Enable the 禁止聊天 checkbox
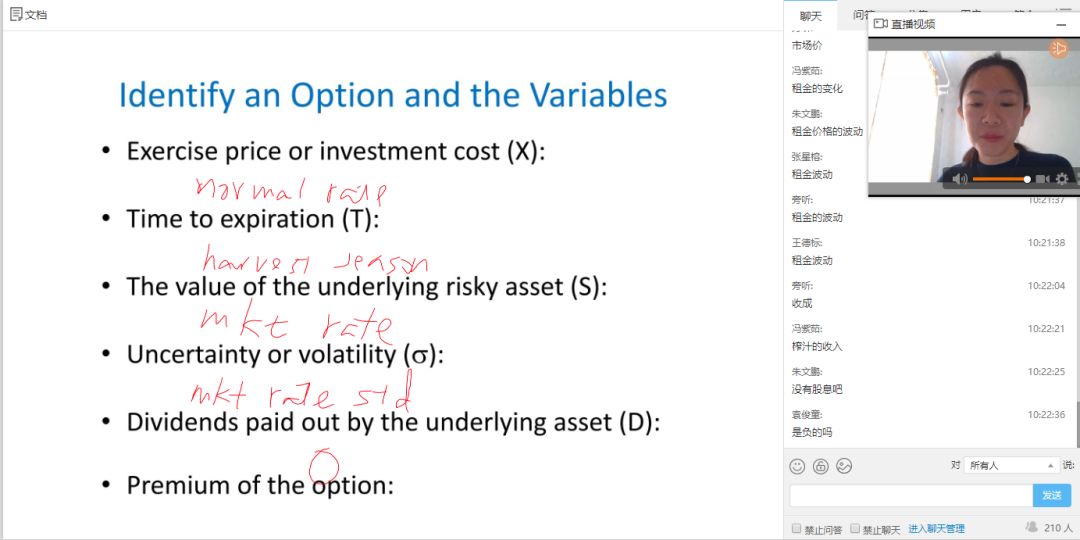The width and height of the screenshot is (1080, 540). 855,528
